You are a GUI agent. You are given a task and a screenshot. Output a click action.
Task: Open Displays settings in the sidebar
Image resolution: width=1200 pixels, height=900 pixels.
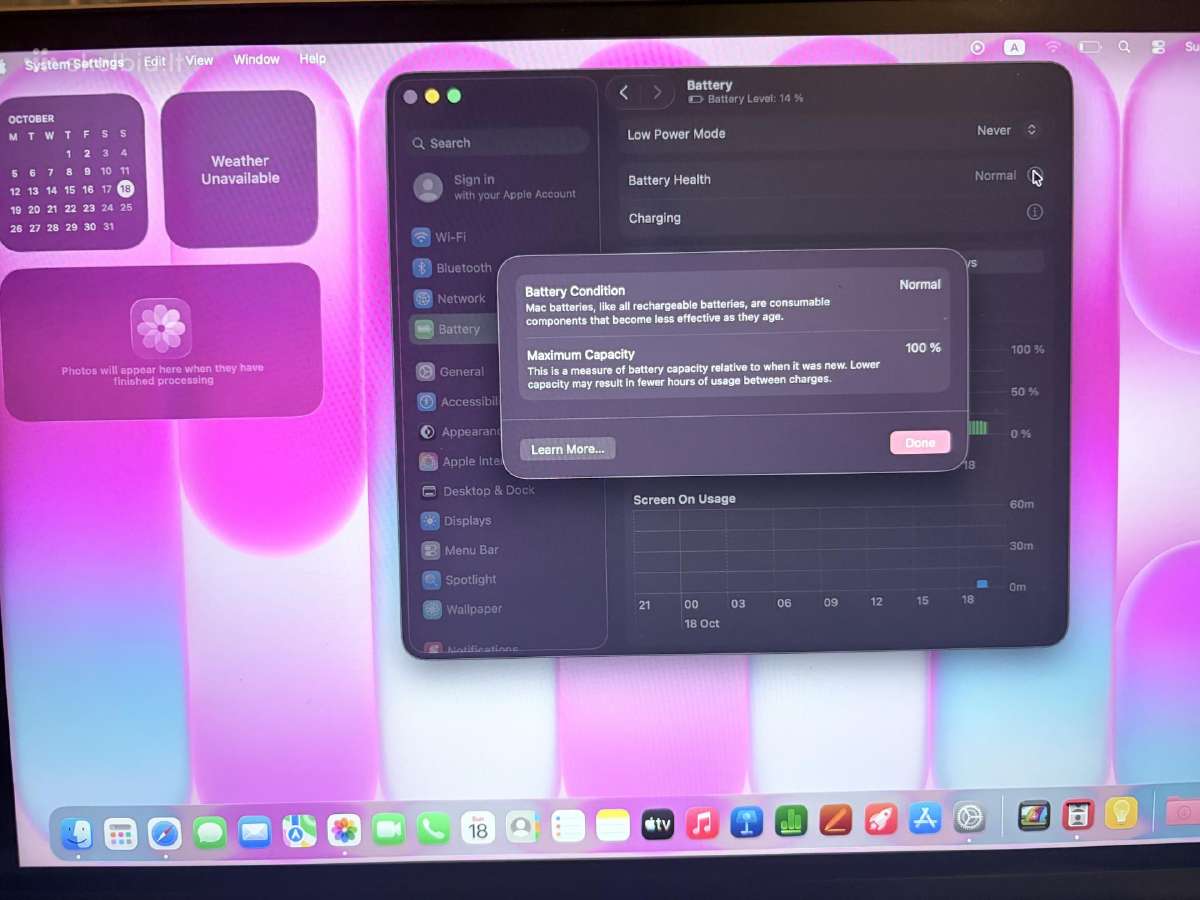coord(457,521)
